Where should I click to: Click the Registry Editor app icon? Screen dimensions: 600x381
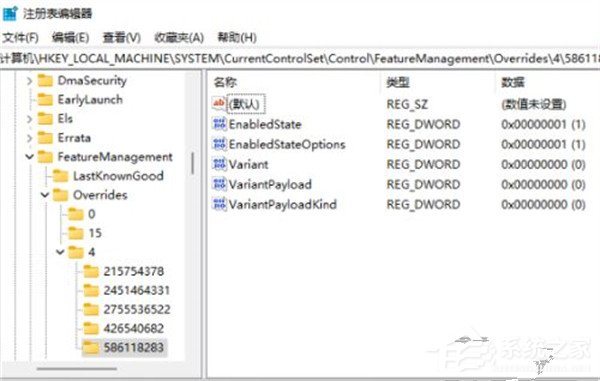tap(10, 13)
